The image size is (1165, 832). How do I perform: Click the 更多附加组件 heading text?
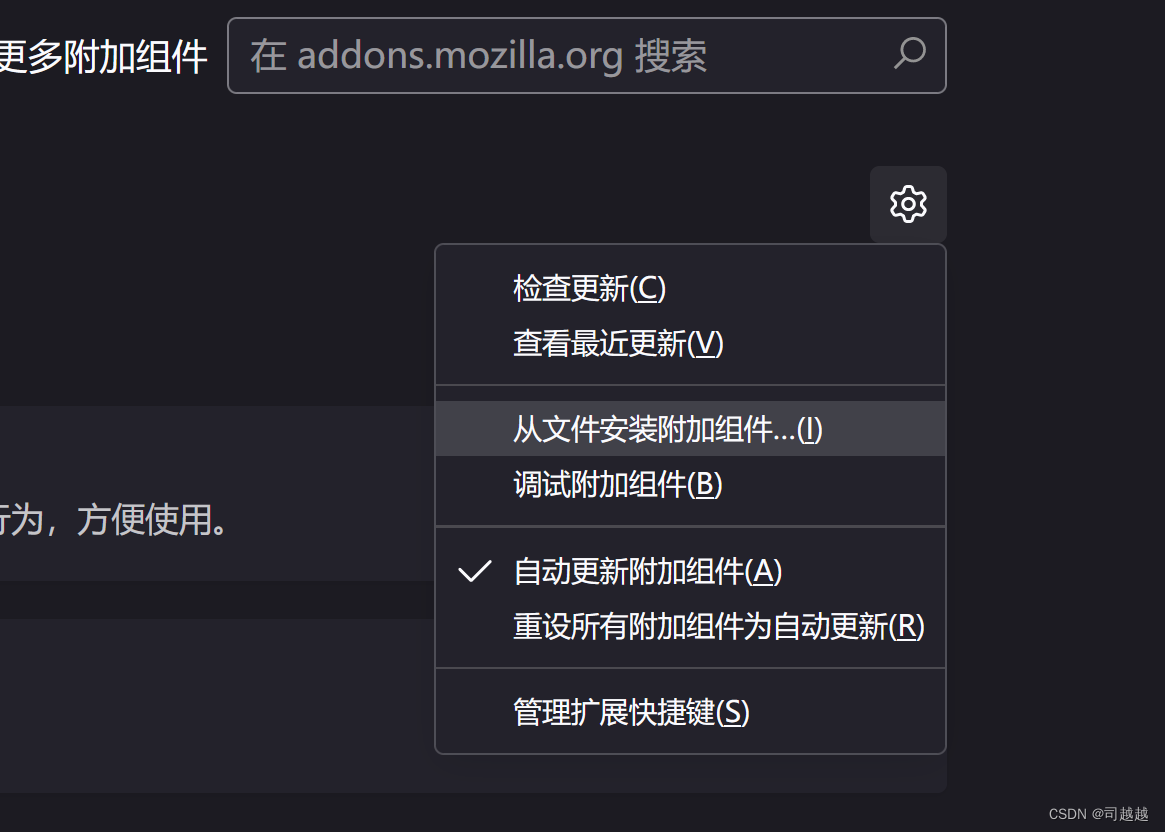103,57
